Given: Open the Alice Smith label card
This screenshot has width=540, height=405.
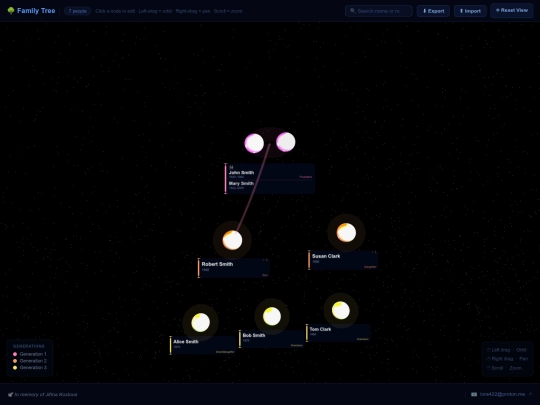Looking at the screenshot, I should [203, 345].
